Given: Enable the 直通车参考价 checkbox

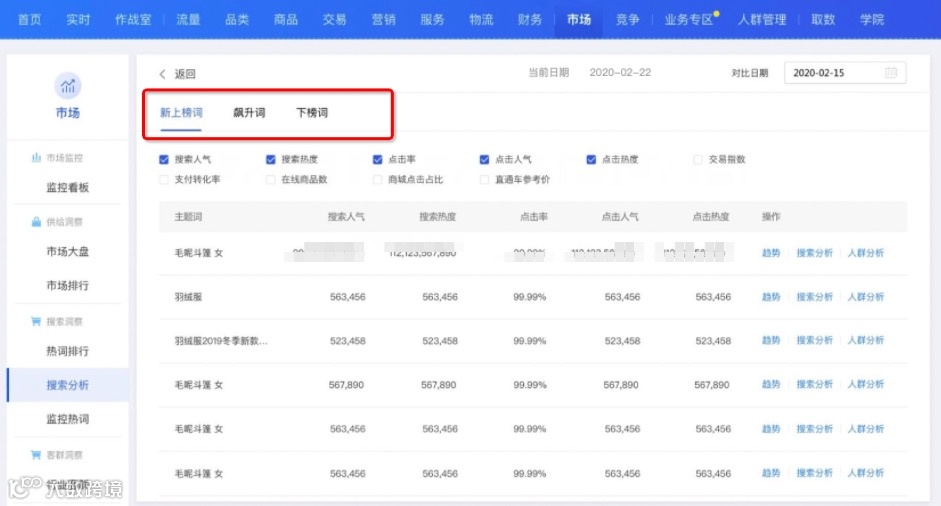Looking at the screenshot, I should [484, 179].
